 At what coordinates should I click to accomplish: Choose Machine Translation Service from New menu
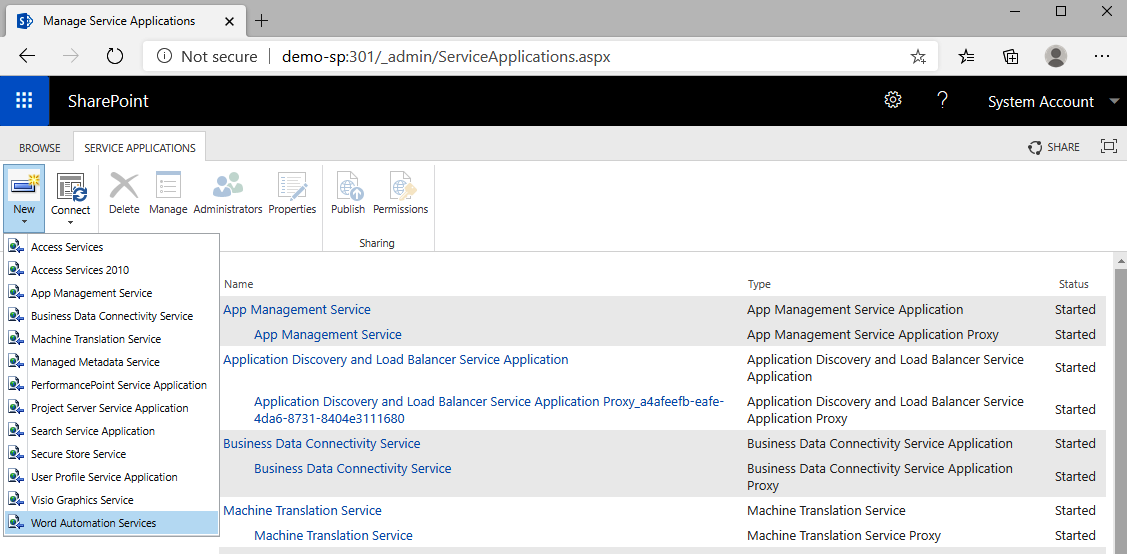pyautogui.click(x=111, y=339)
